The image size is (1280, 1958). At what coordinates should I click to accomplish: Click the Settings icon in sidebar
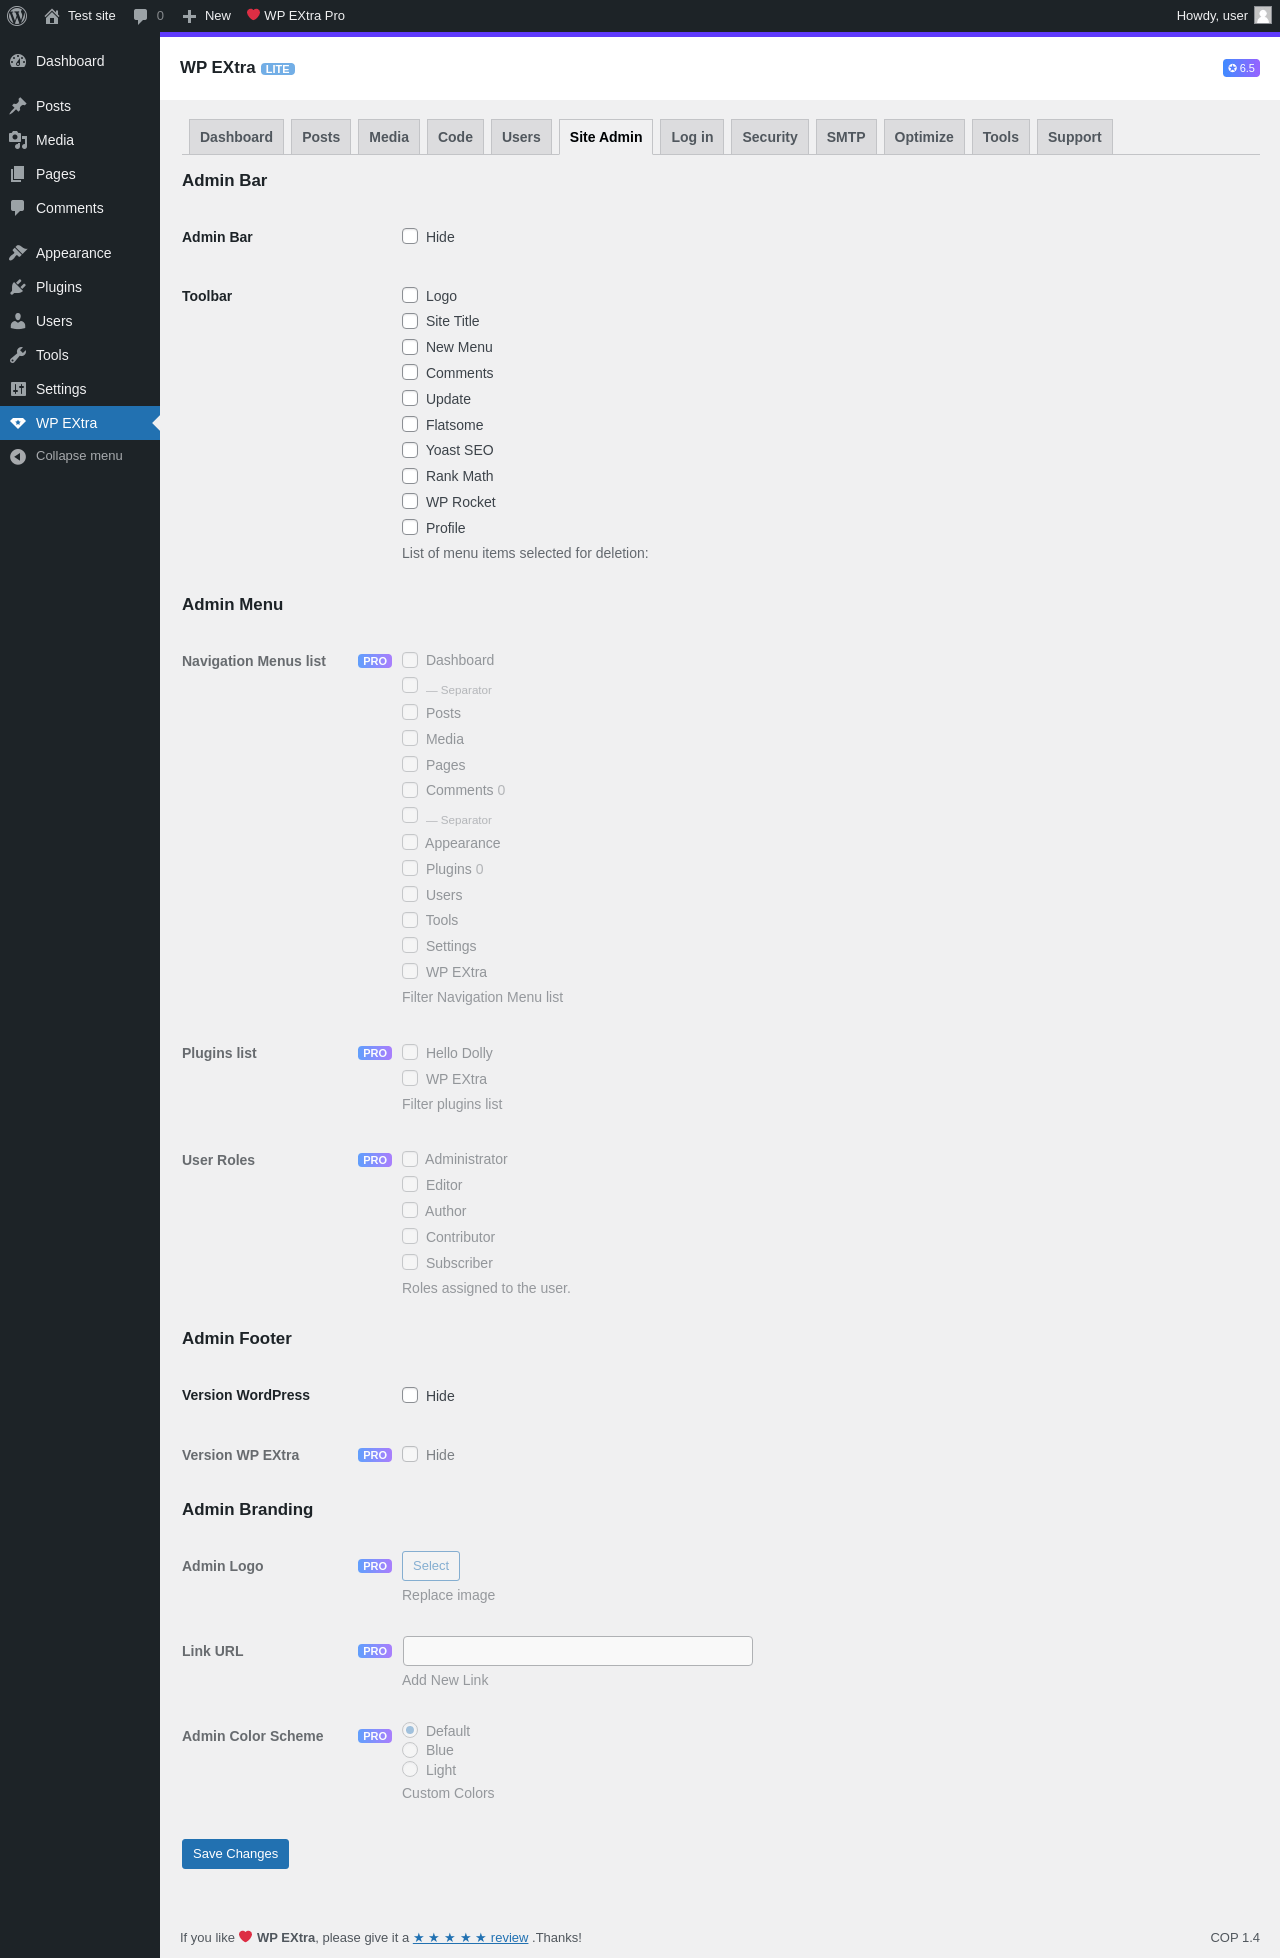[18, 389]
